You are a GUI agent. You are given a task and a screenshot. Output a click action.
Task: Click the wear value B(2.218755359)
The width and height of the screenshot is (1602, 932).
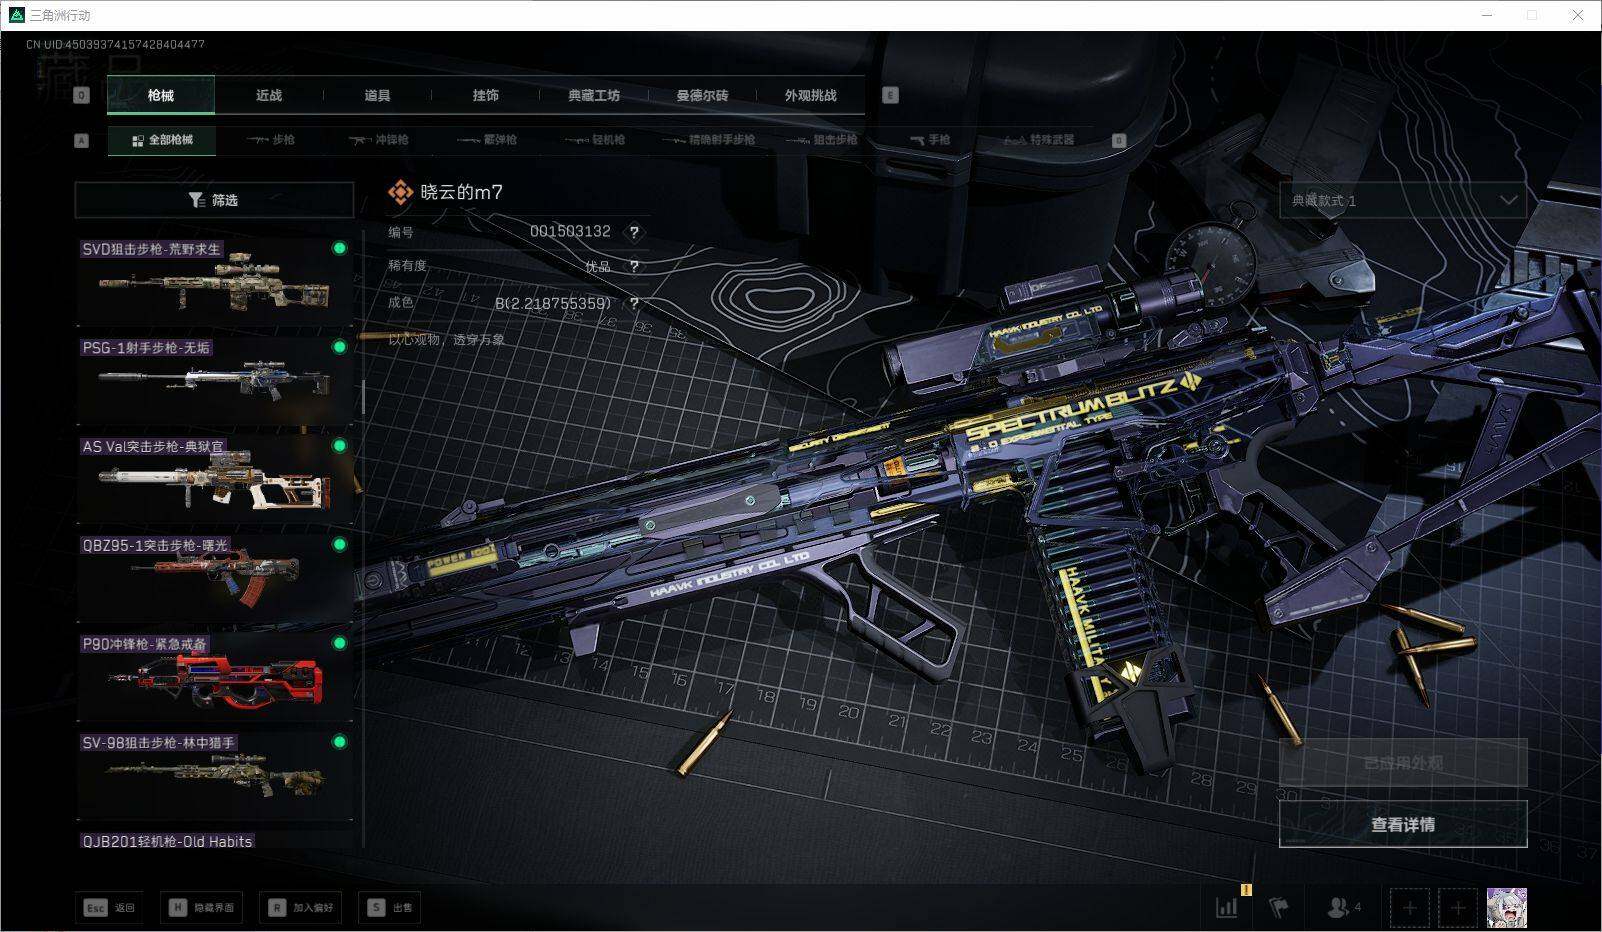[553, 303]
